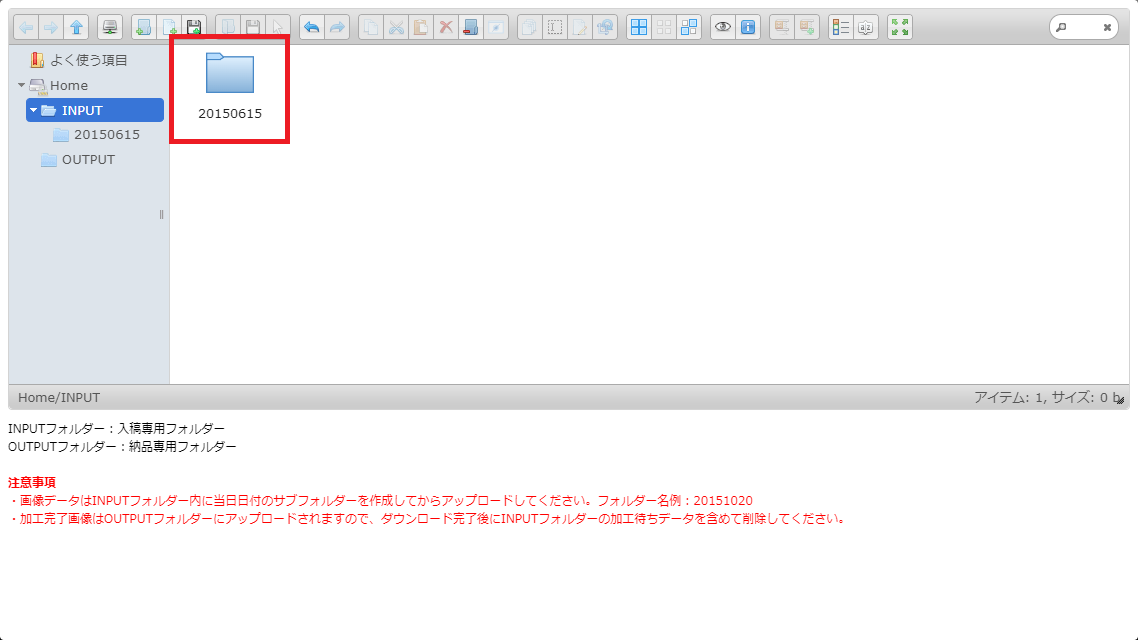This screenshot has height=640, width=1138.
Task: Select 20150615 subfolder in the sidebar
Action: tap(106, 135)
